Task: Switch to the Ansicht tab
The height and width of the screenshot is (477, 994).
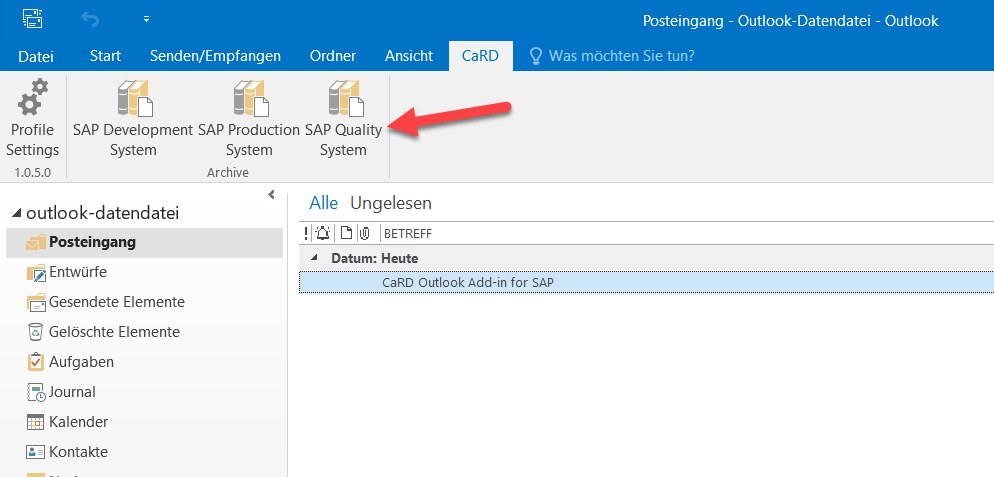Action: pos(409,56)
